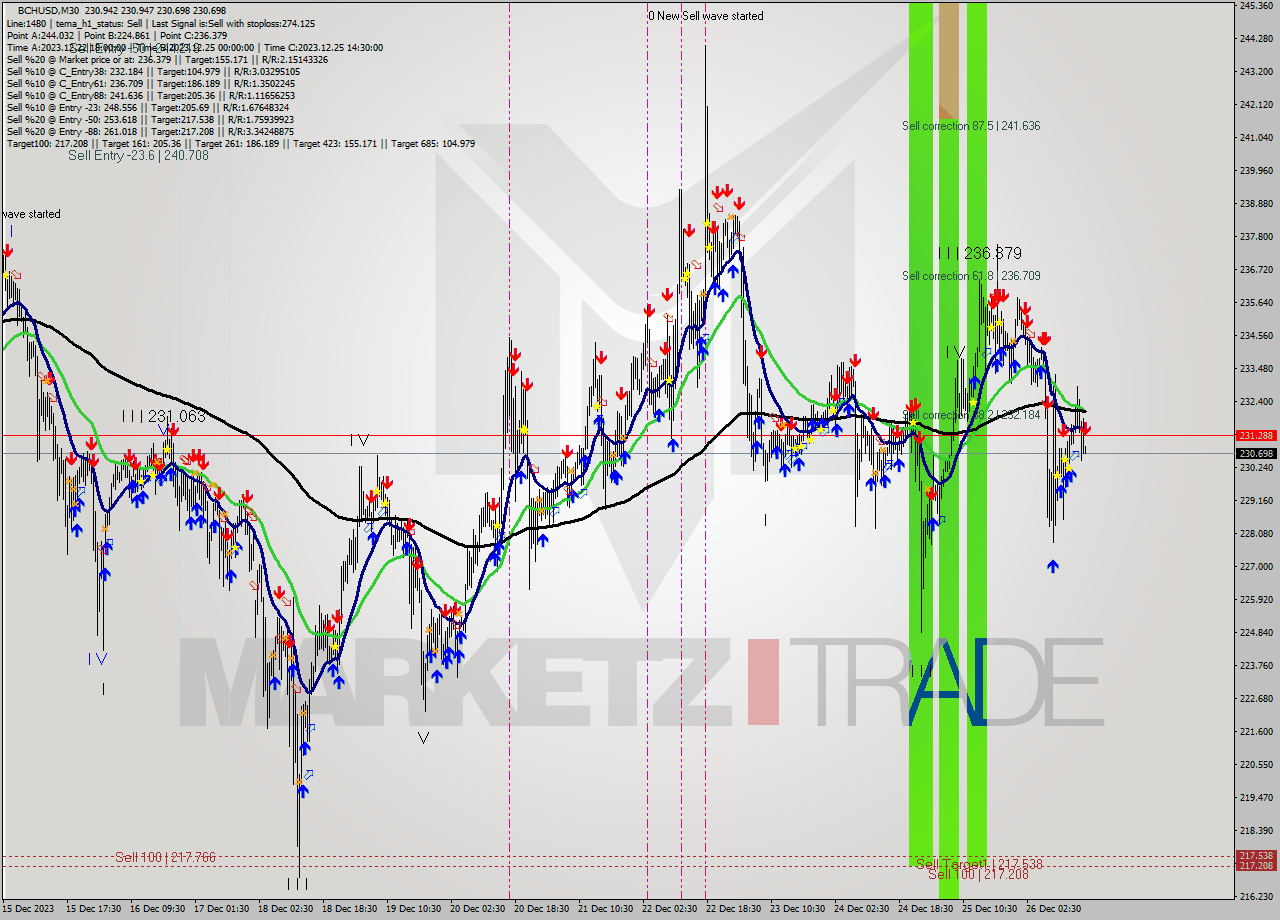This screenshot has height=920, width=1280.
Task: Click the 'Sell Target | 217.538' label
Action: pyautogui.click(x=979, y=864)
